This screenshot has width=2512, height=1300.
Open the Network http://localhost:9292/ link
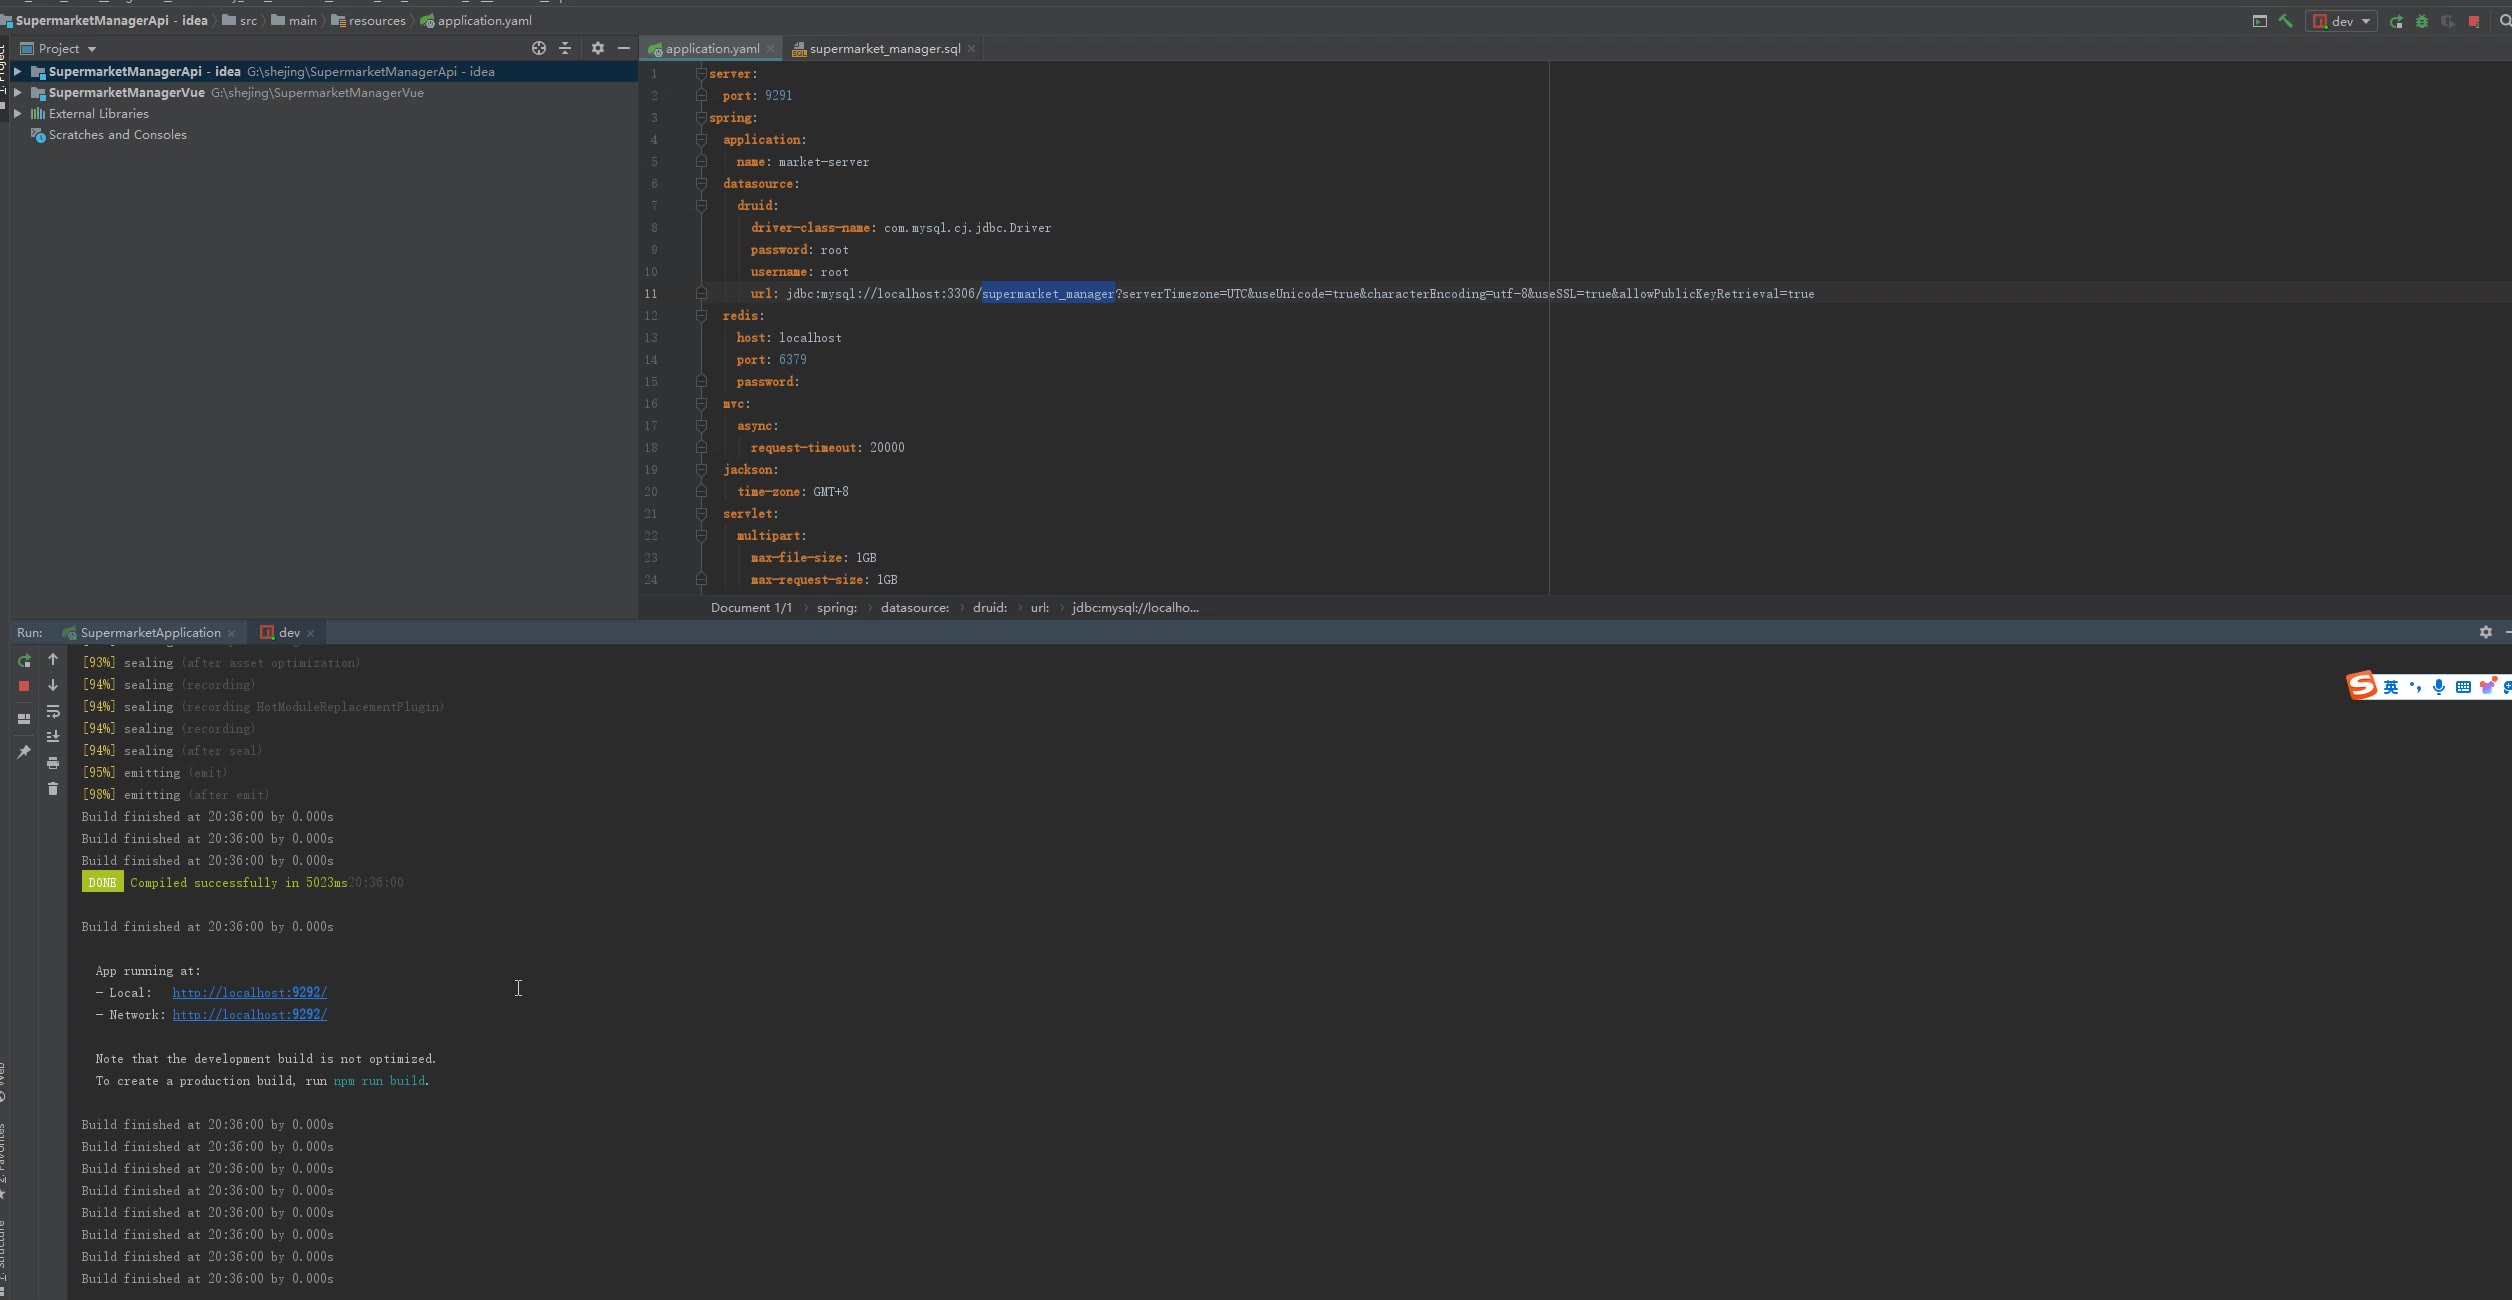click(249, 1015)
